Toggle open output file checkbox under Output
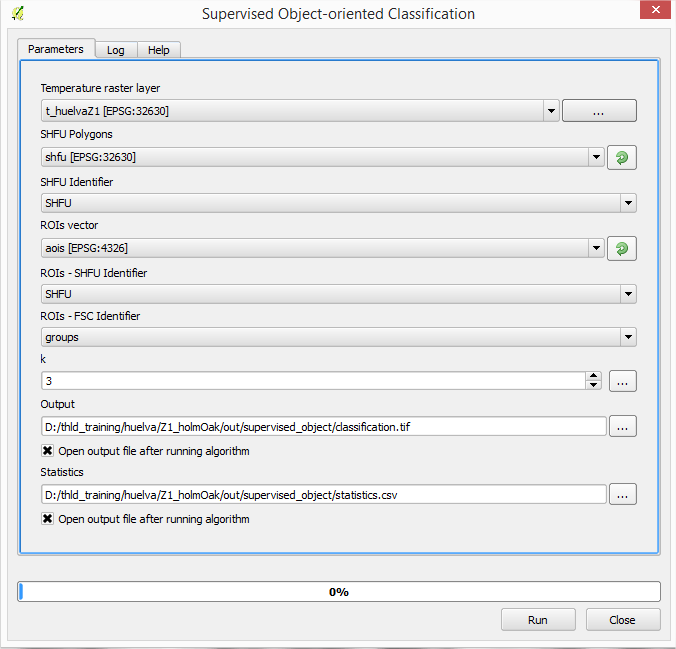The height and width of the screenshot is (649, 676). click(x=47, y=451)
